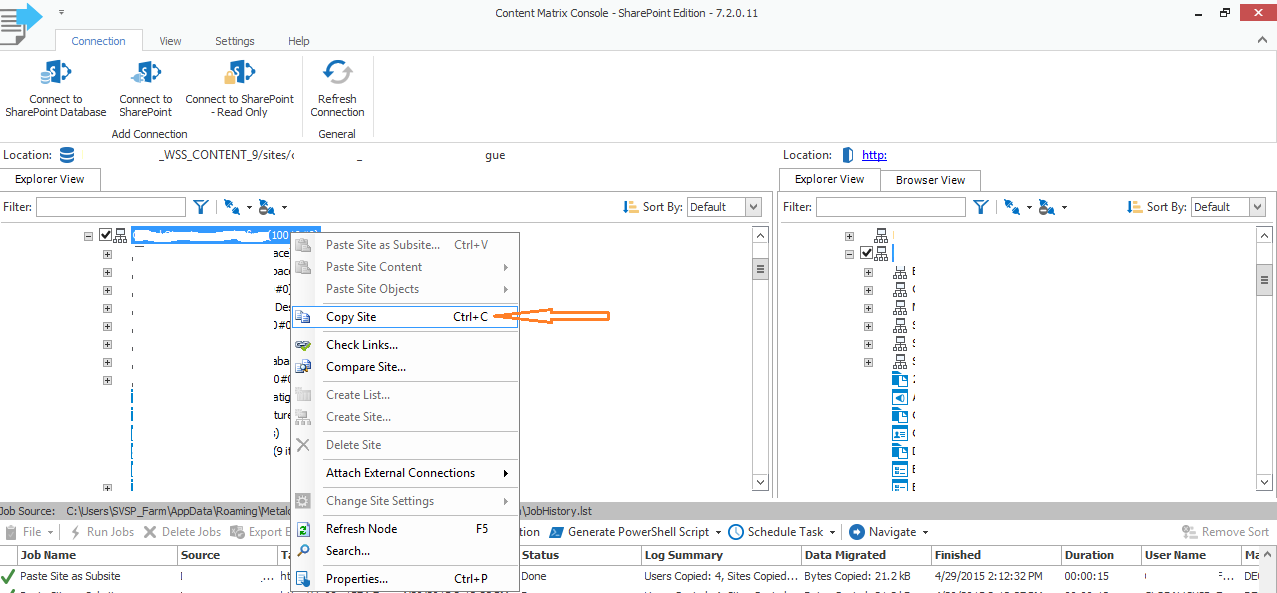
Task: Select Explorer View tab in right pane
Action: point(829,179)
